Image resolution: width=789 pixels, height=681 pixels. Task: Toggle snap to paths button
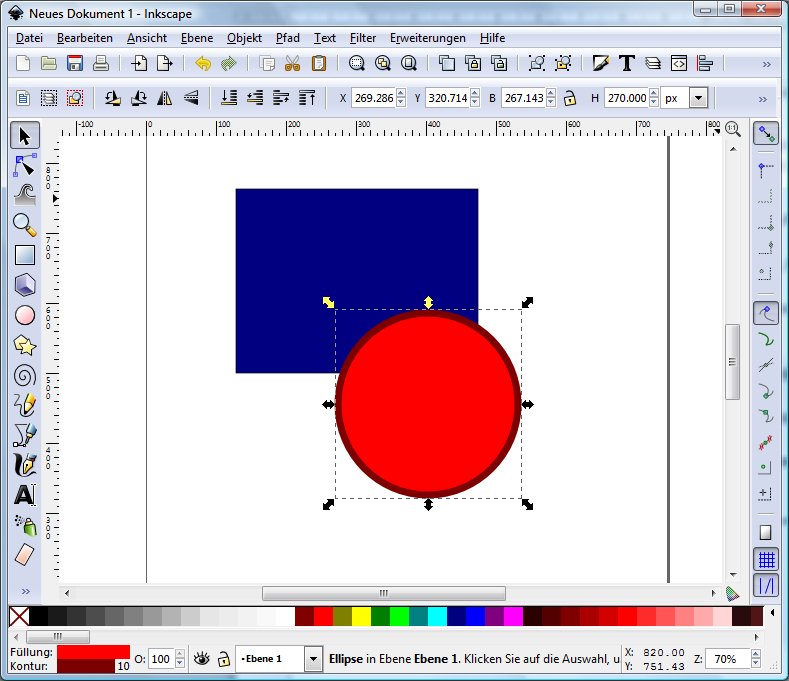(x=766, y=340)
